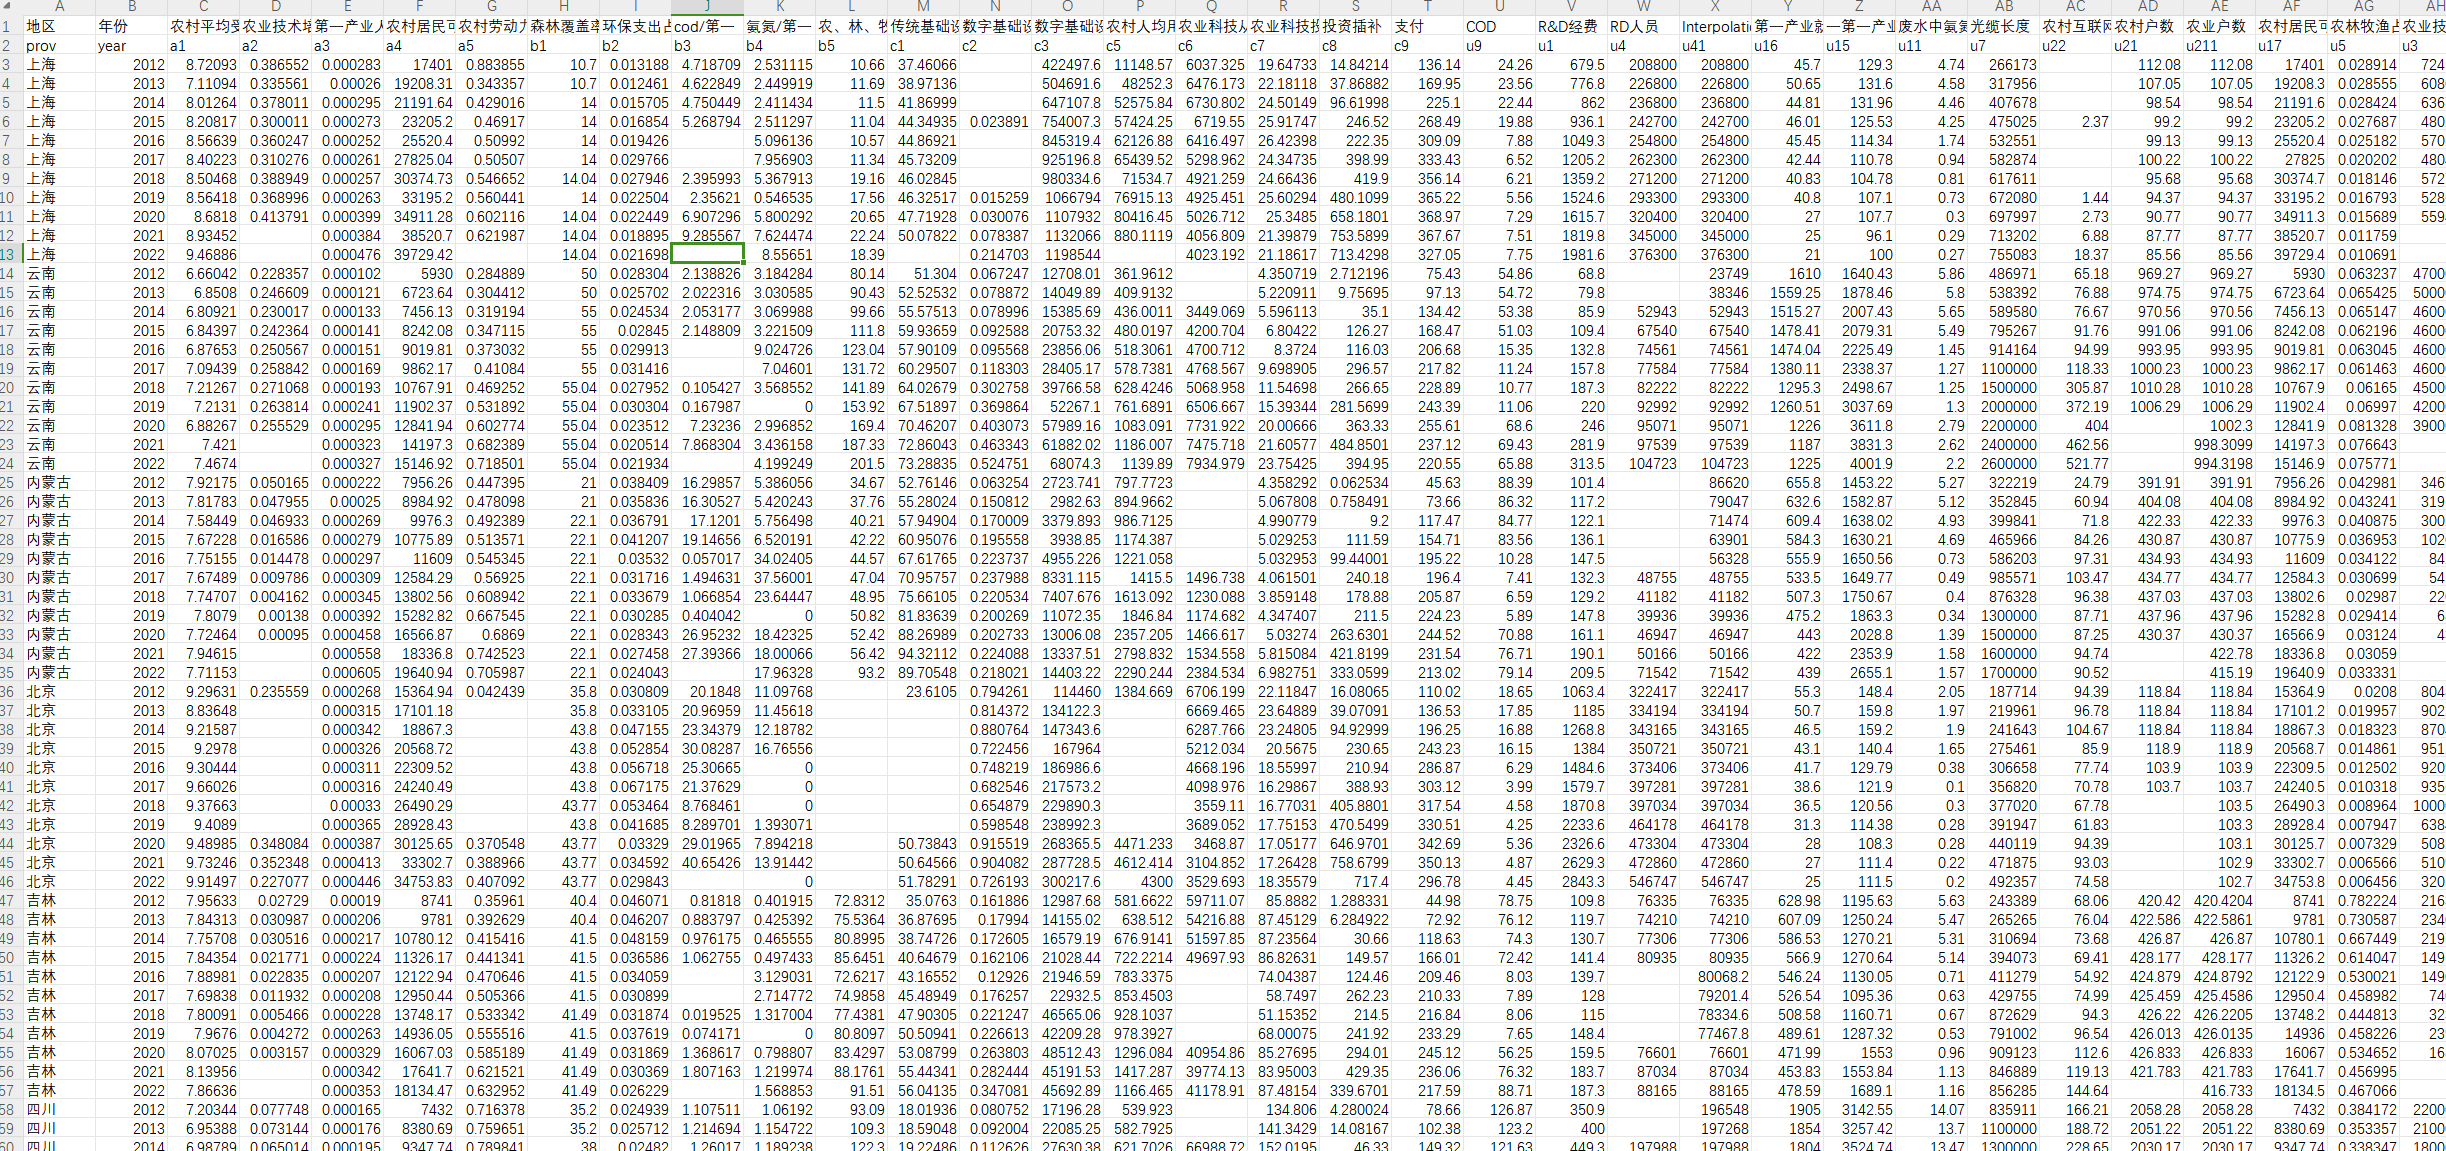Select column J header

tap(707, 6)
